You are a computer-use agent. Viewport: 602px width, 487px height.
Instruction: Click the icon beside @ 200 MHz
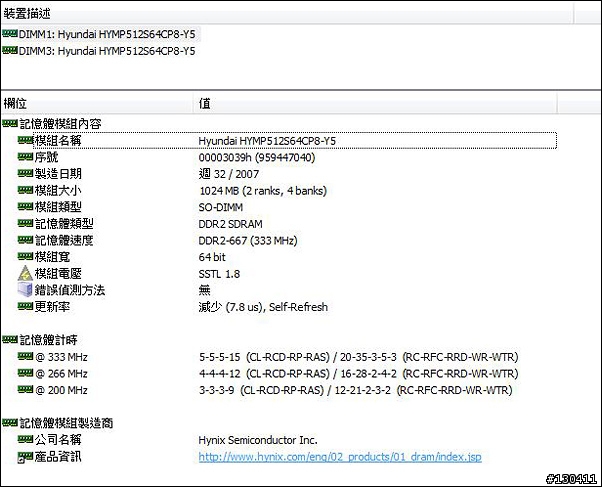25,390
